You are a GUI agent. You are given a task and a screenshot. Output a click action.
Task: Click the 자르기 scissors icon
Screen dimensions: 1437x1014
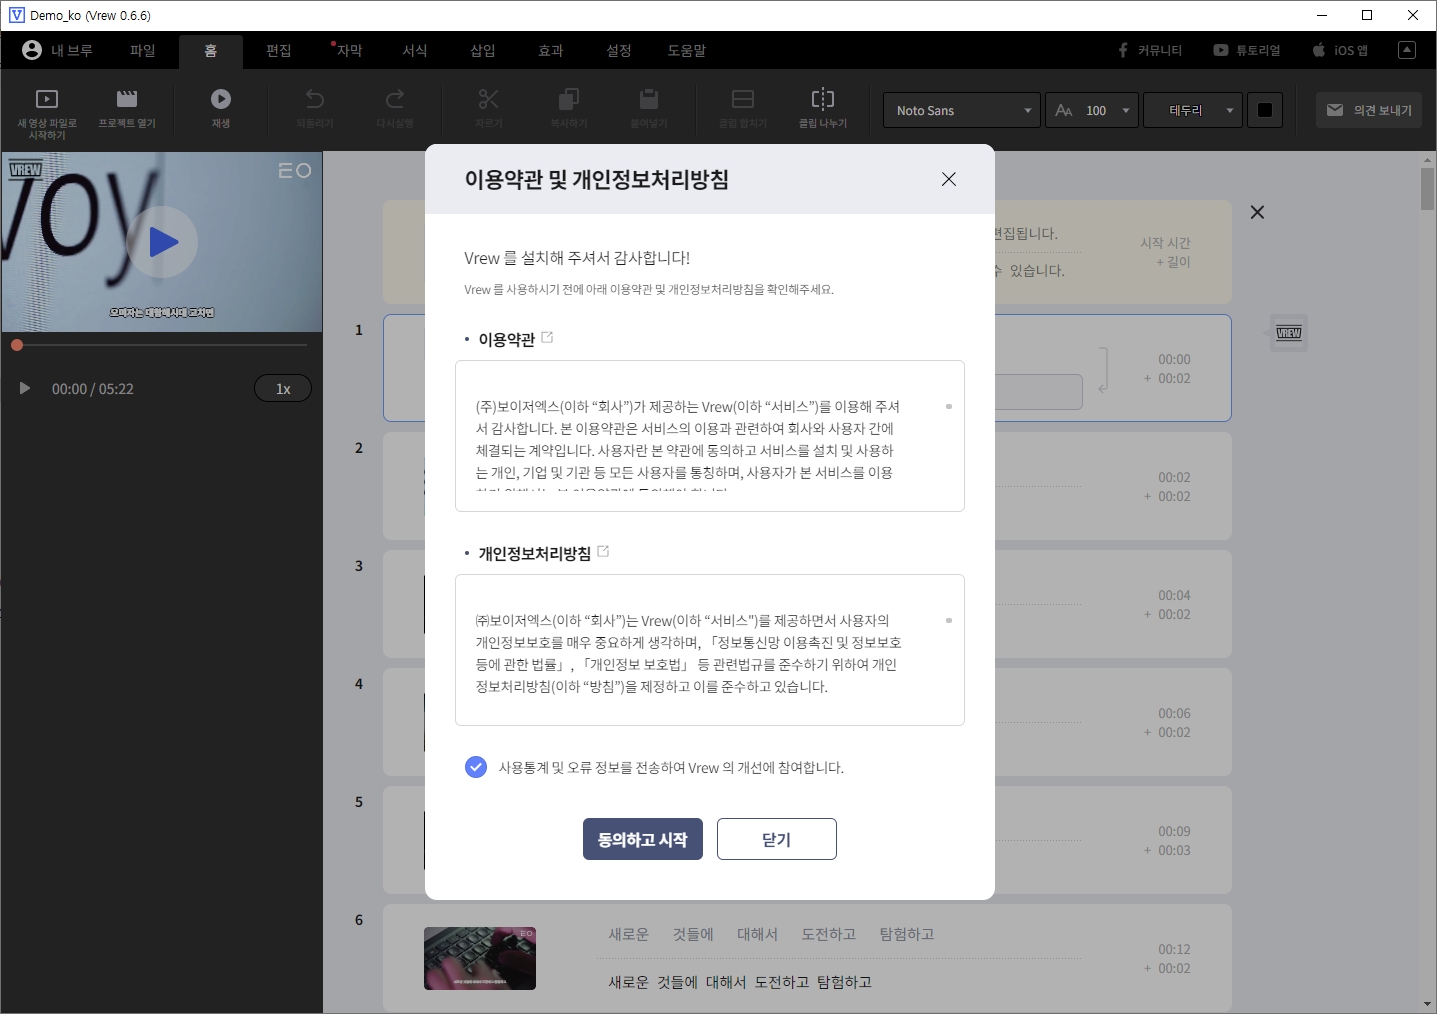488,99
